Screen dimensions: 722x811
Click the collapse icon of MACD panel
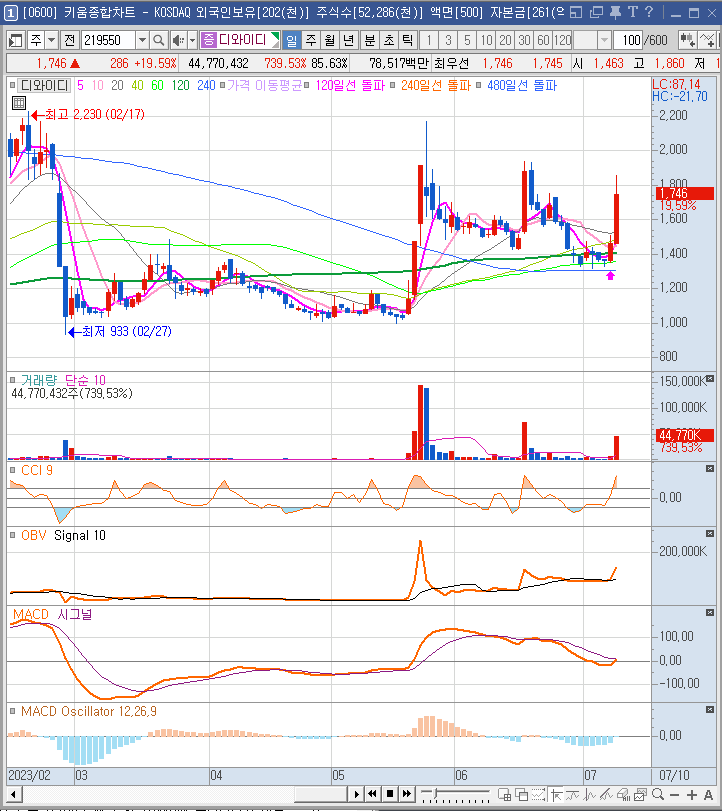click(710, 612)
